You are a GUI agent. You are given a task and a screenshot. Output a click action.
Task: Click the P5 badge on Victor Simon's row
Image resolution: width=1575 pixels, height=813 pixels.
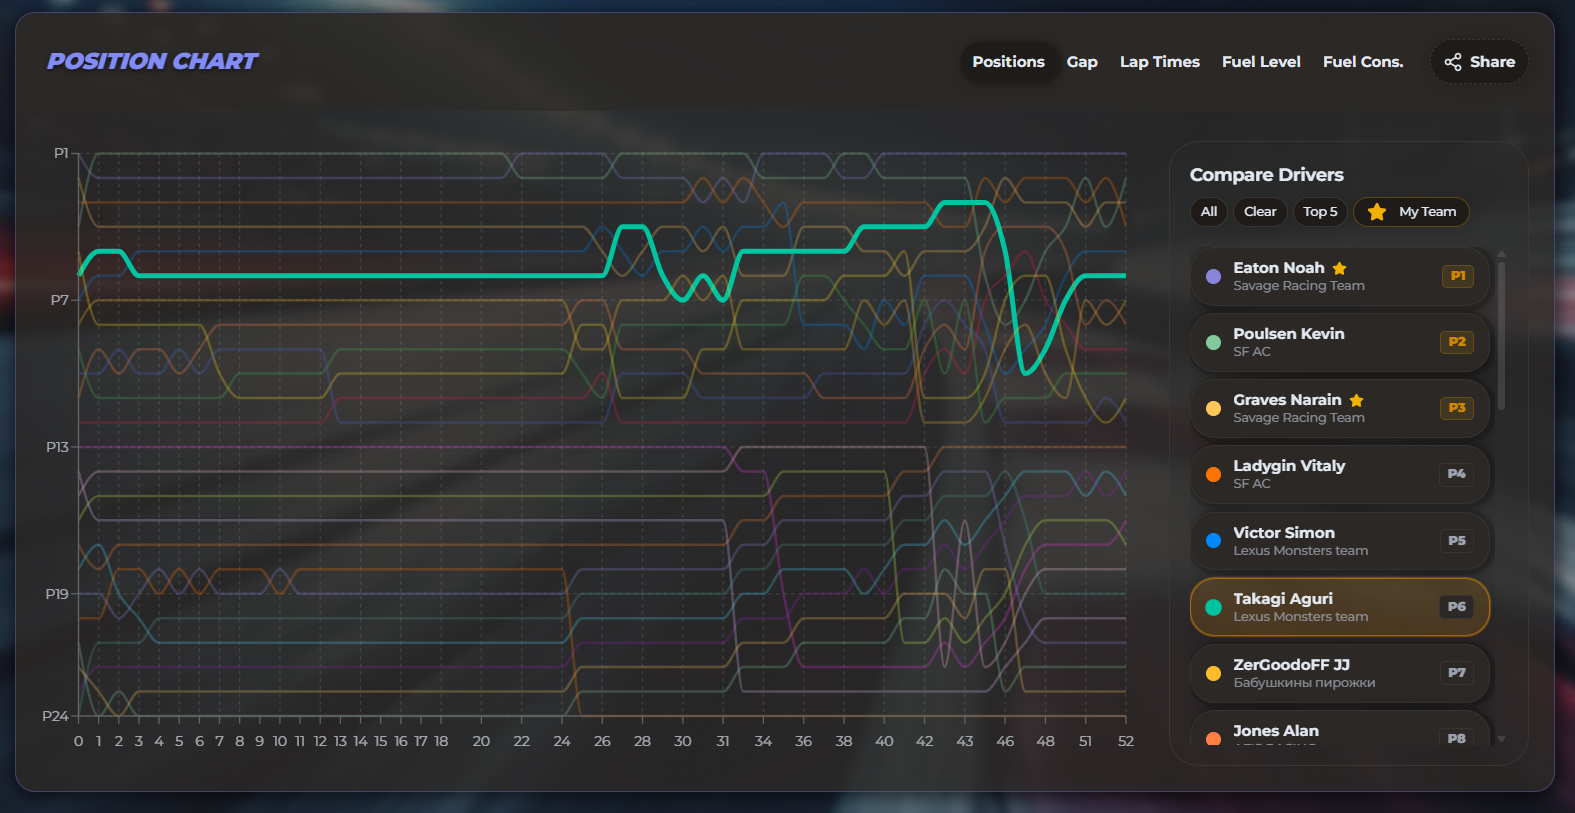click(x=1457, y=541)
